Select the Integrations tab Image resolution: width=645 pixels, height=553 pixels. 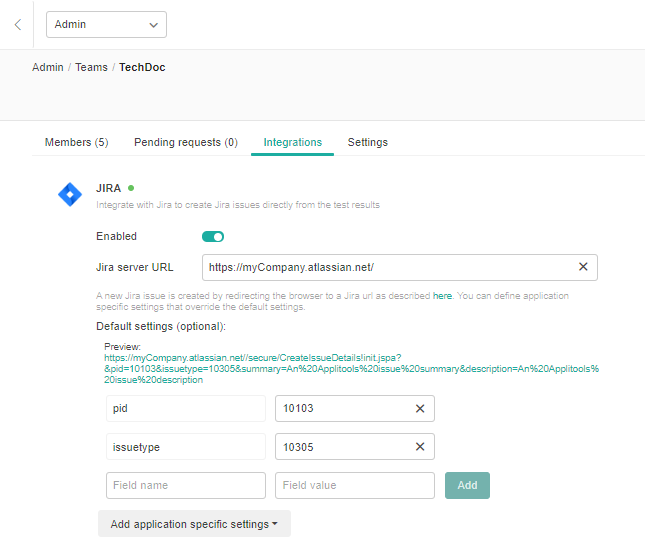click(292, 142)
